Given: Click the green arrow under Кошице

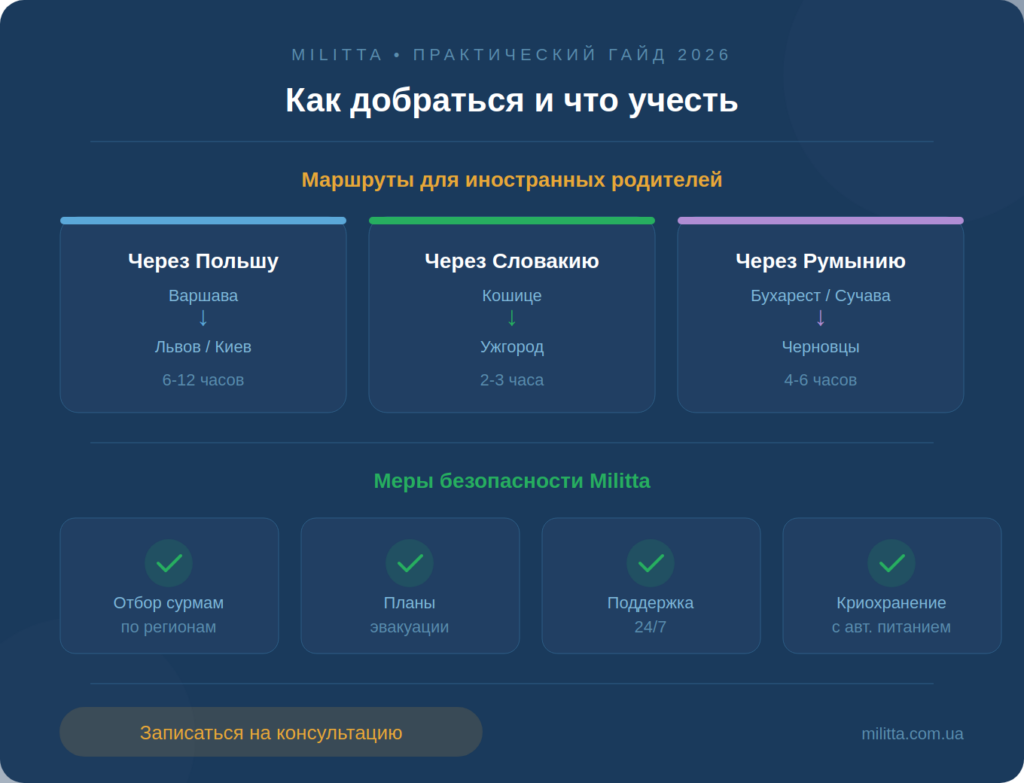Looking at the screenshot, I should (512, 318).
